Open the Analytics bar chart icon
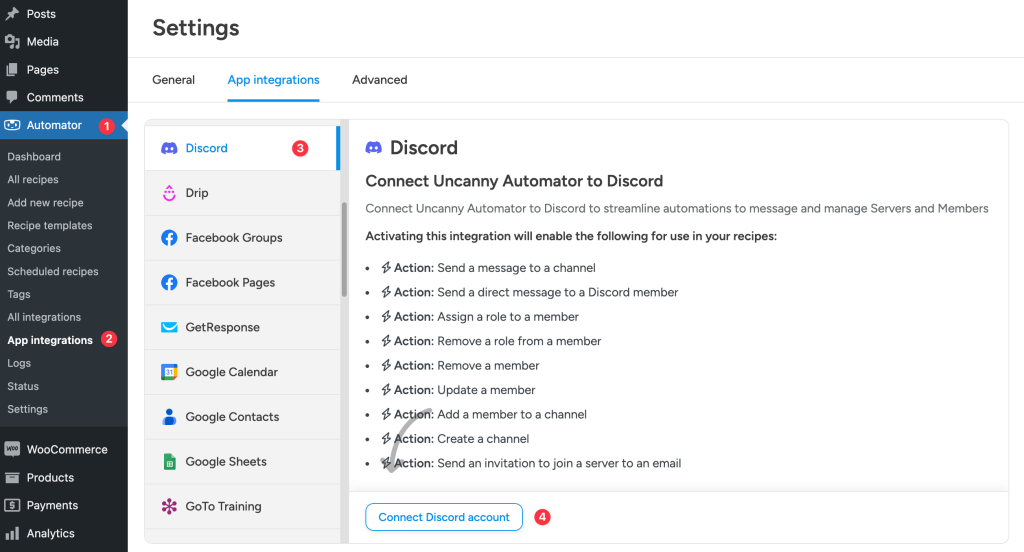The height and width of the screenshot is (552, 1024). 12,533
